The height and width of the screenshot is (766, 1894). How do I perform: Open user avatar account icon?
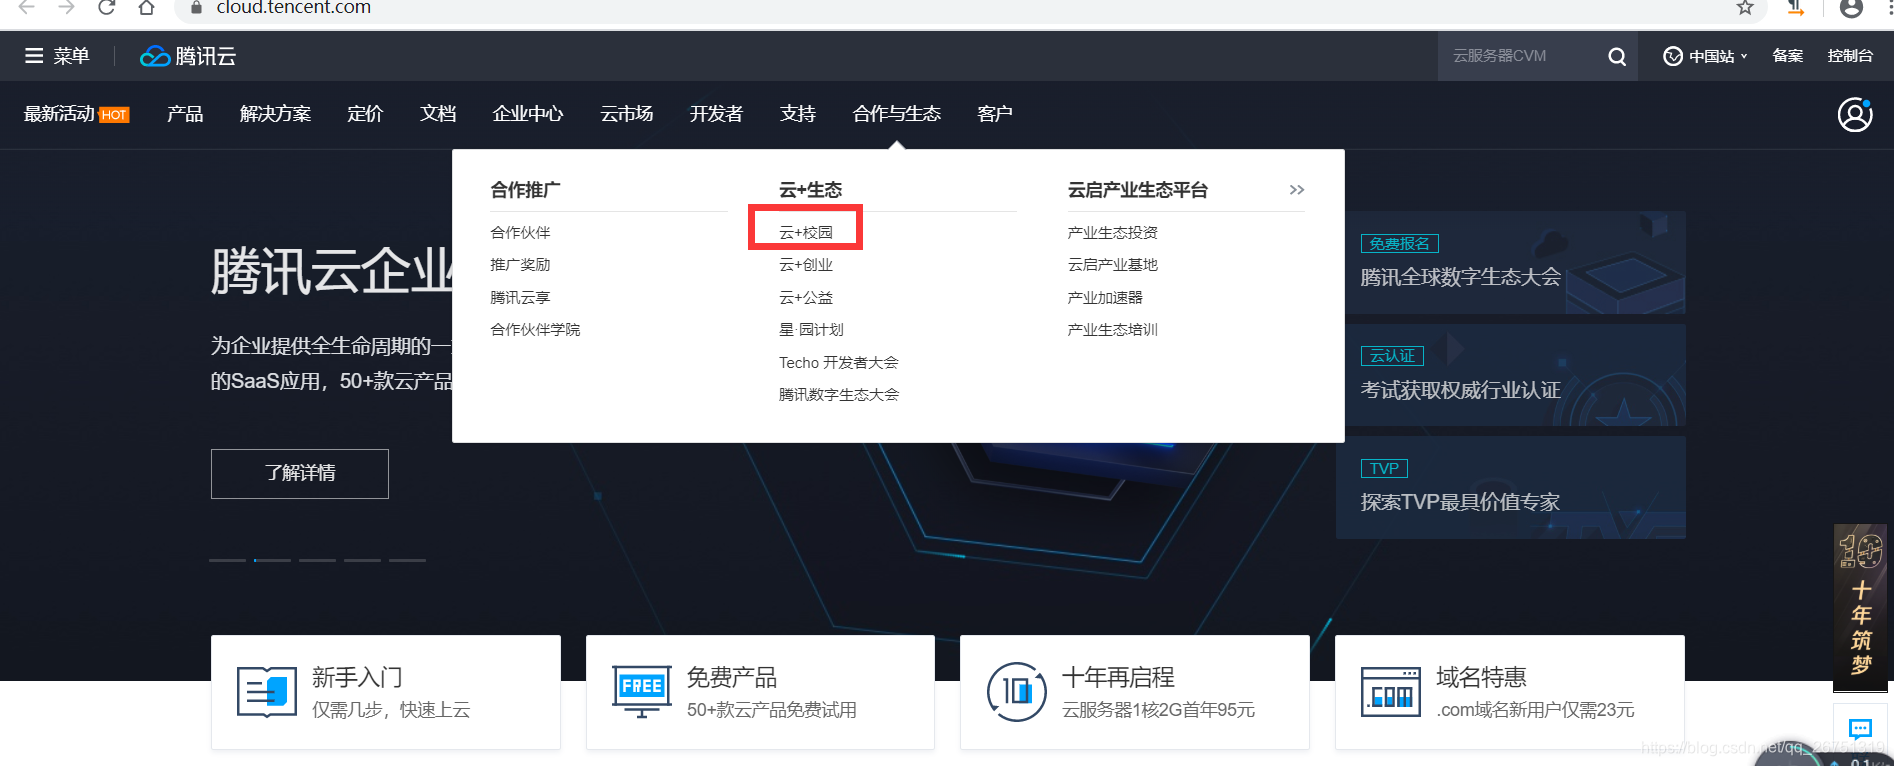(1855, 114)
